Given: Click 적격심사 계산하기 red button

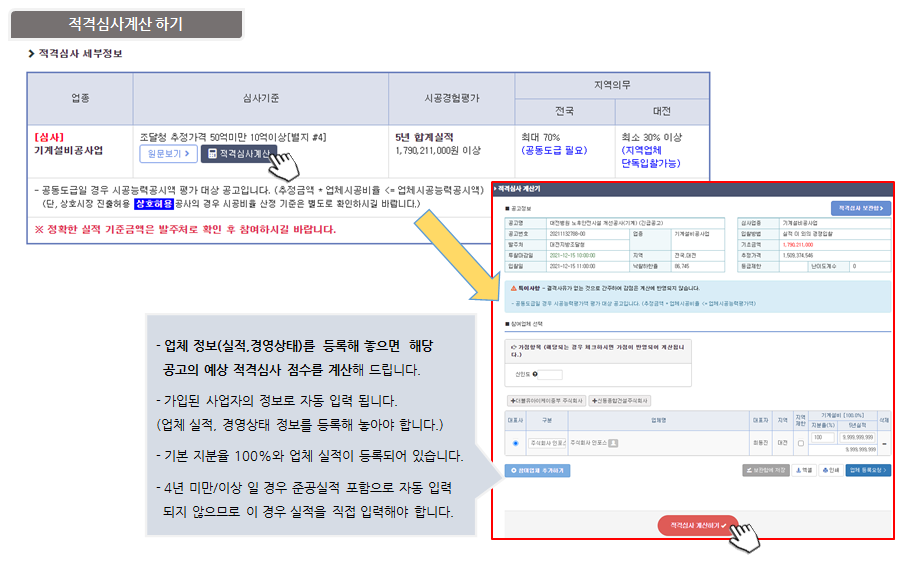Looking at the screenshot, I should pyautogui.click(x=698, y=526).
